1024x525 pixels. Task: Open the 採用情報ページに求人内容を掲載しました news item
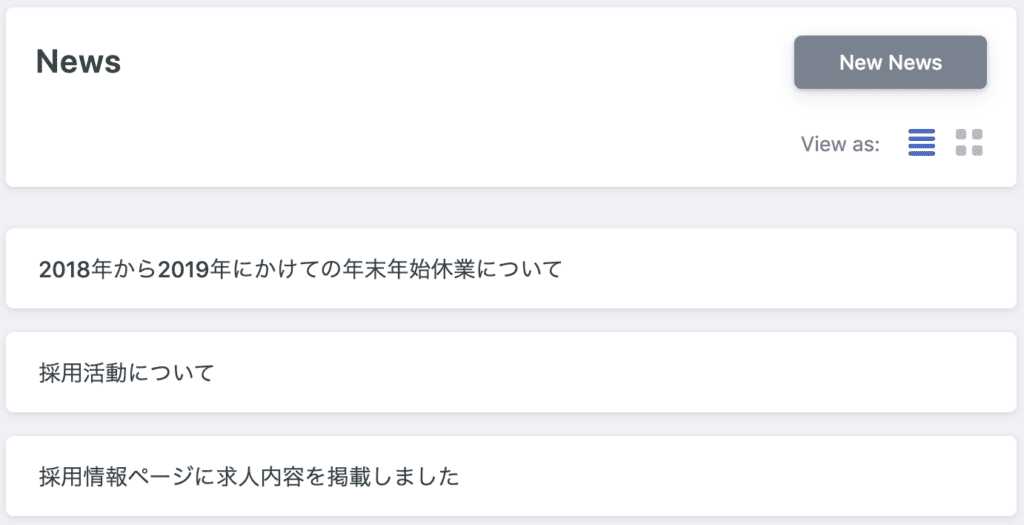512,476
